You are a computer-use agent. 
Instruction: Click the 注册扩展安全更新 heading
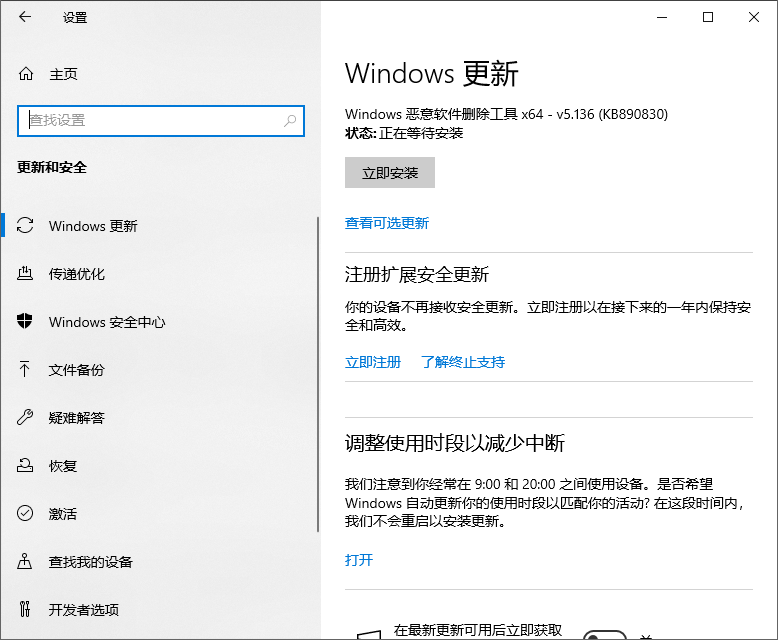click(x=417, y=274)
